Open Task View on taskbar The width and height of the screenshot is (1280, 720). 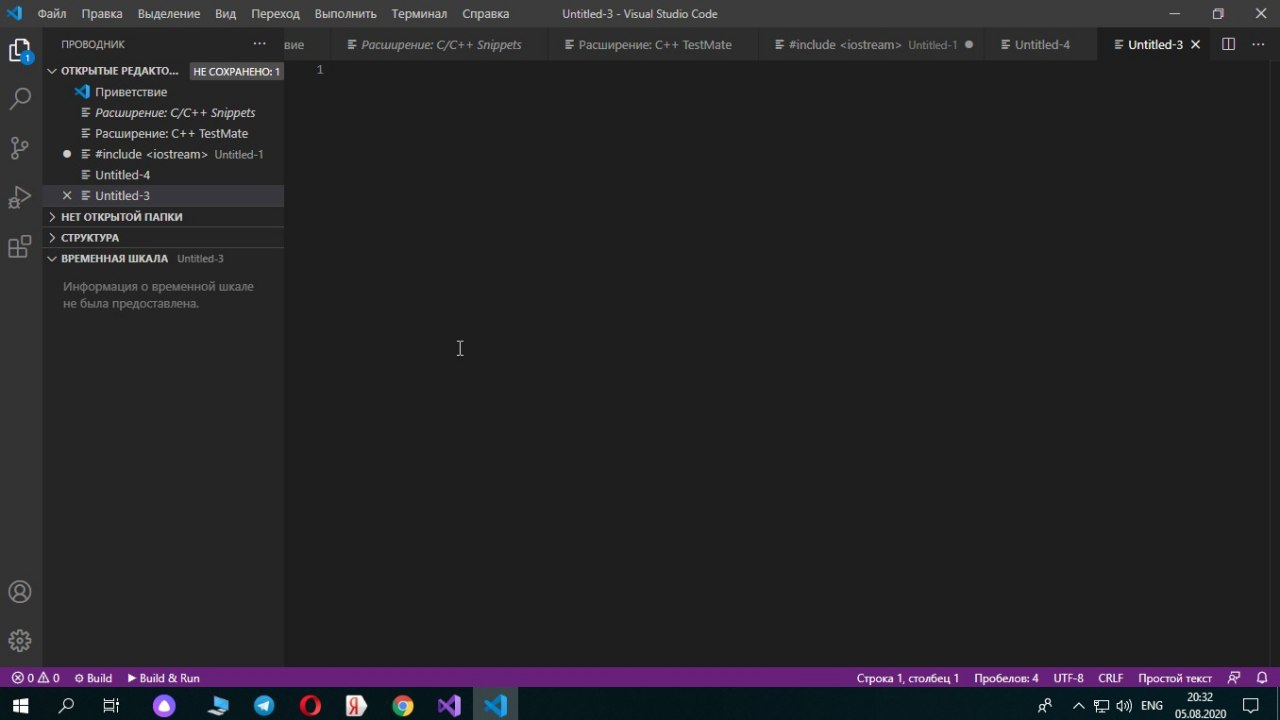point(111,705)
